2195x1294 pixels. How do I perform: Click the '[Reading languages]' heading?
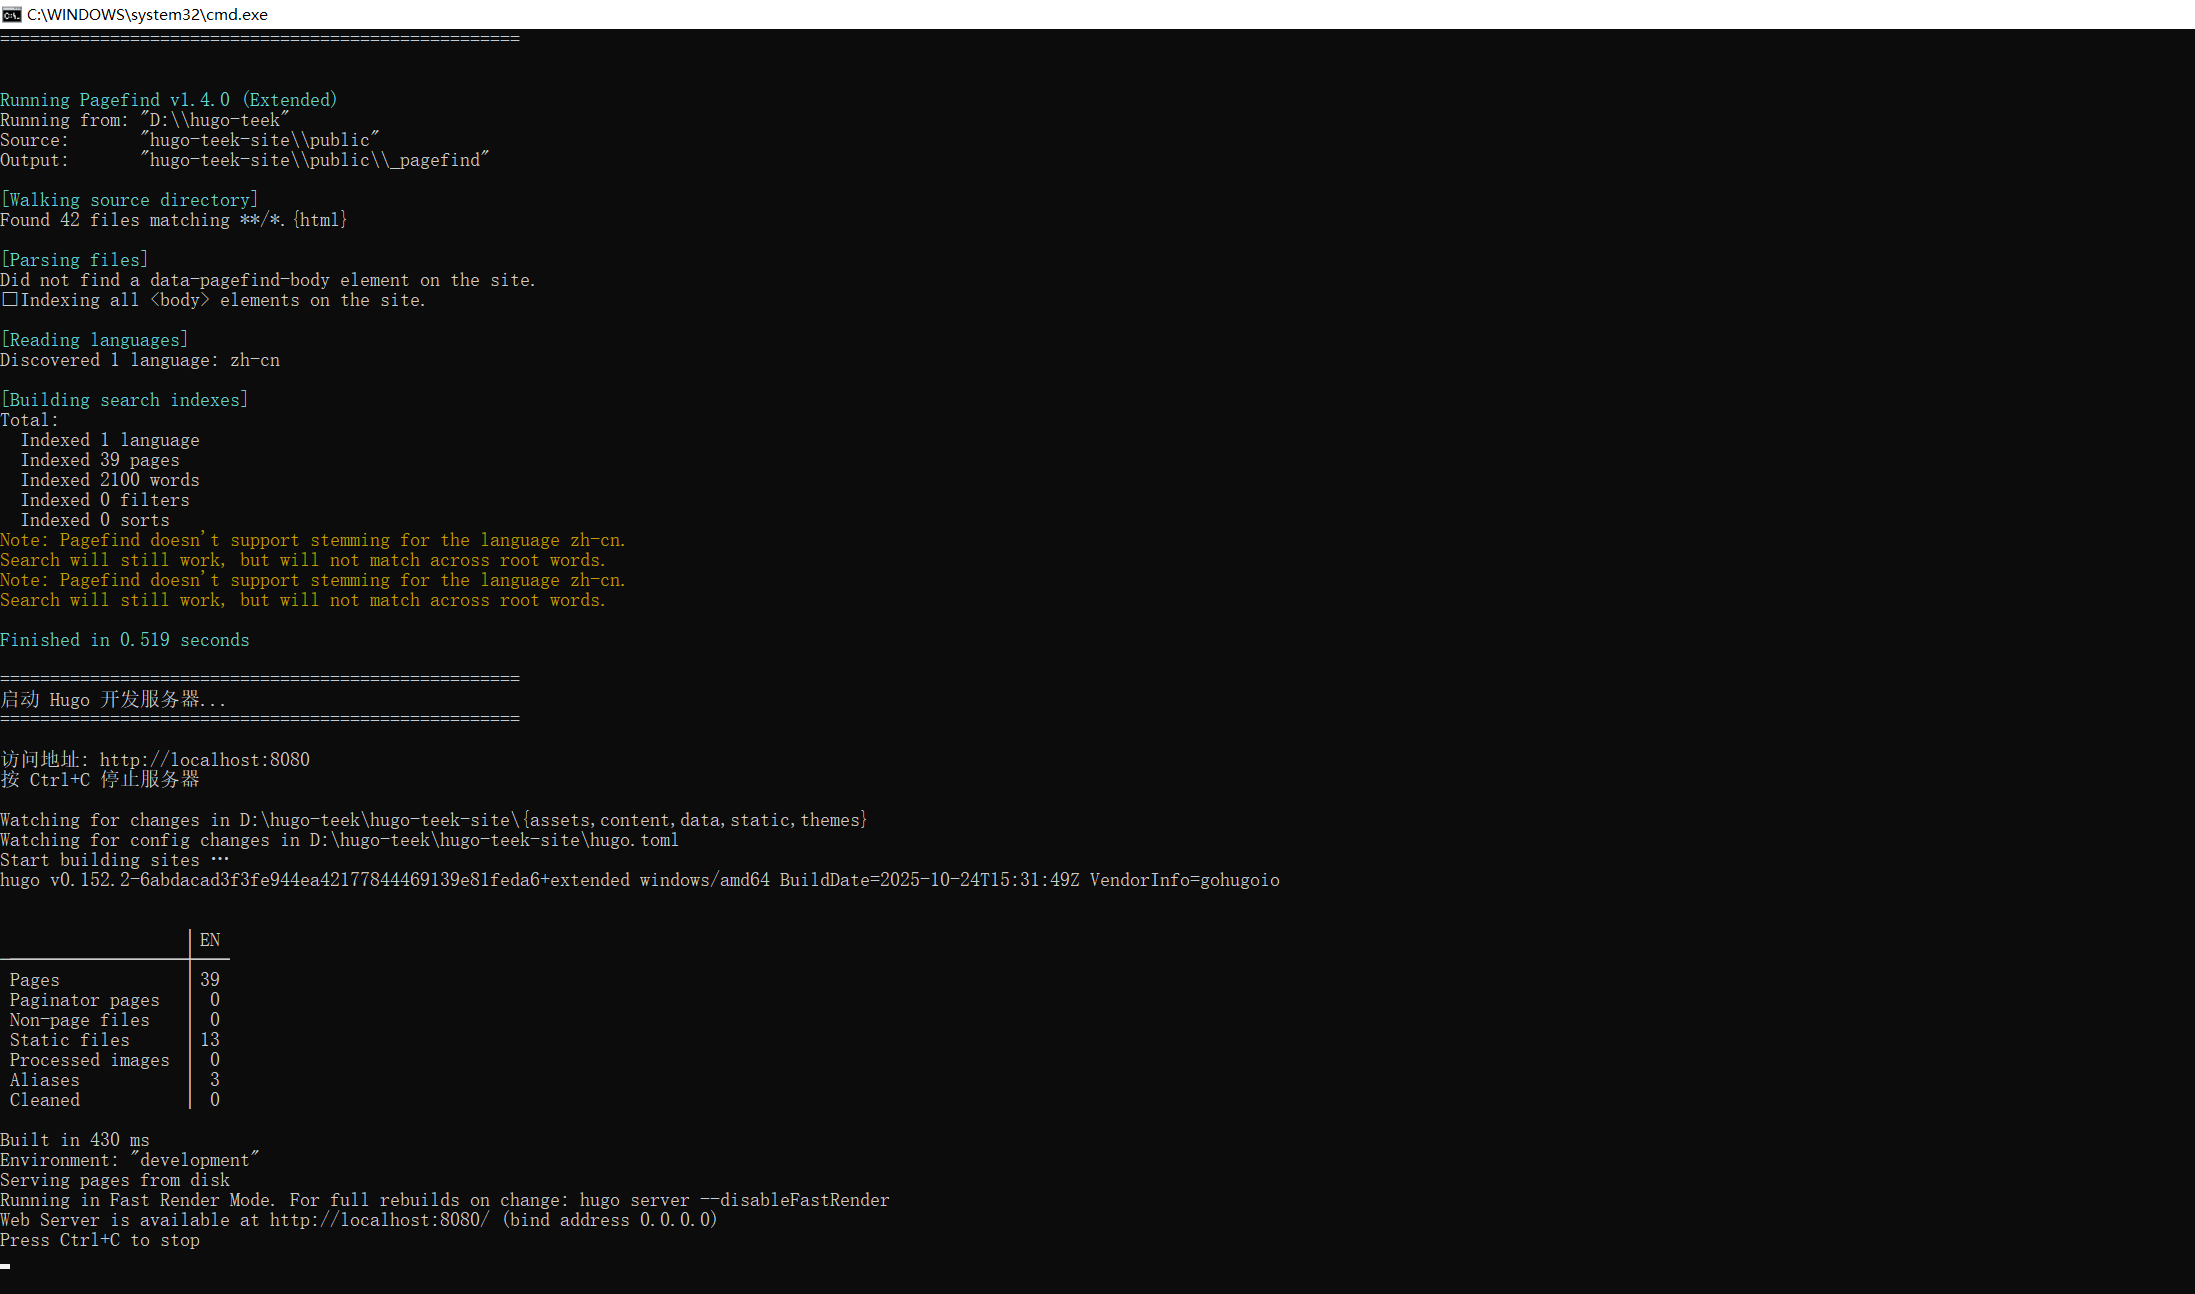point(94,340)
